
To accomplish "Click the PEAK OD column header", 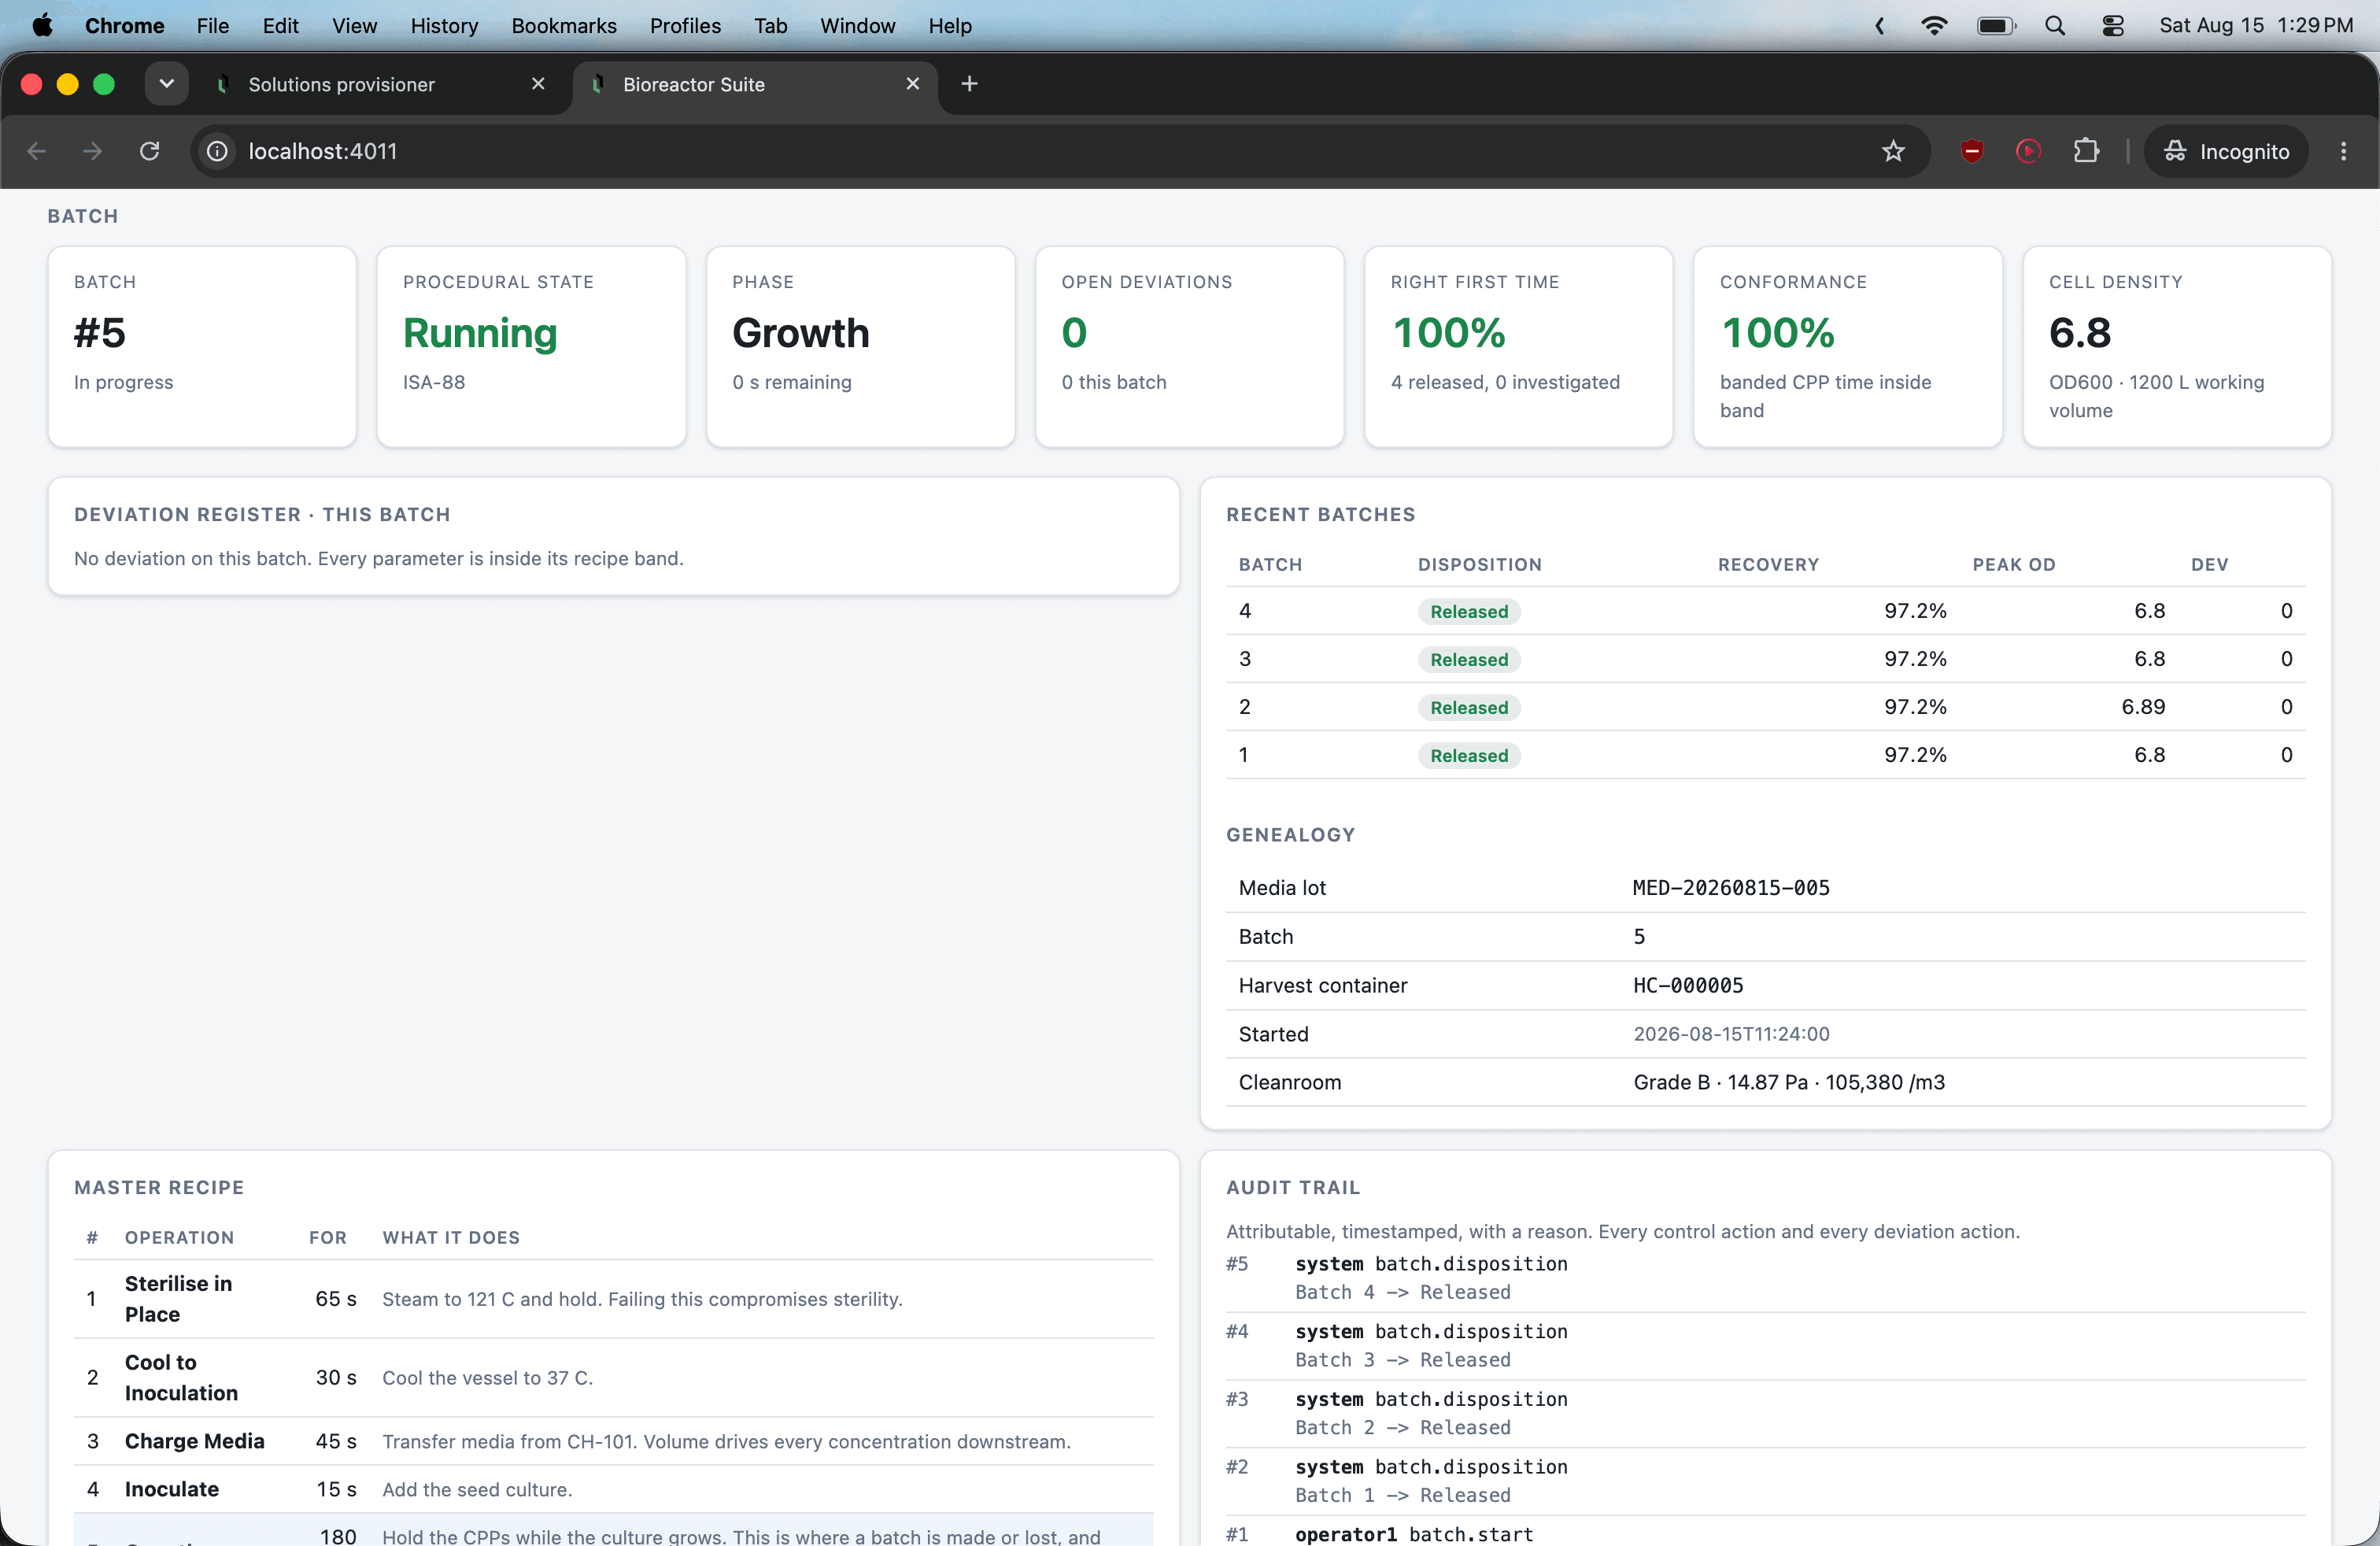I will click(2013, 564).
